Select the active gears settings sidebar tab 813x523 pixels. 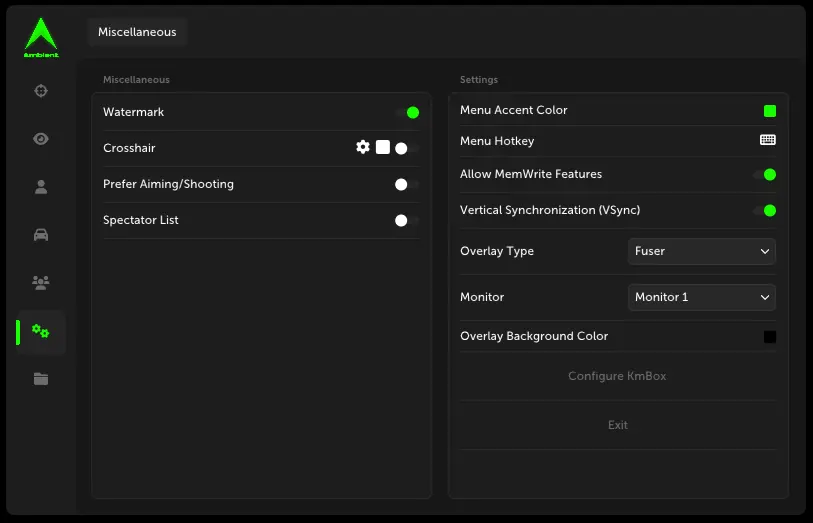tap(41, 331)
